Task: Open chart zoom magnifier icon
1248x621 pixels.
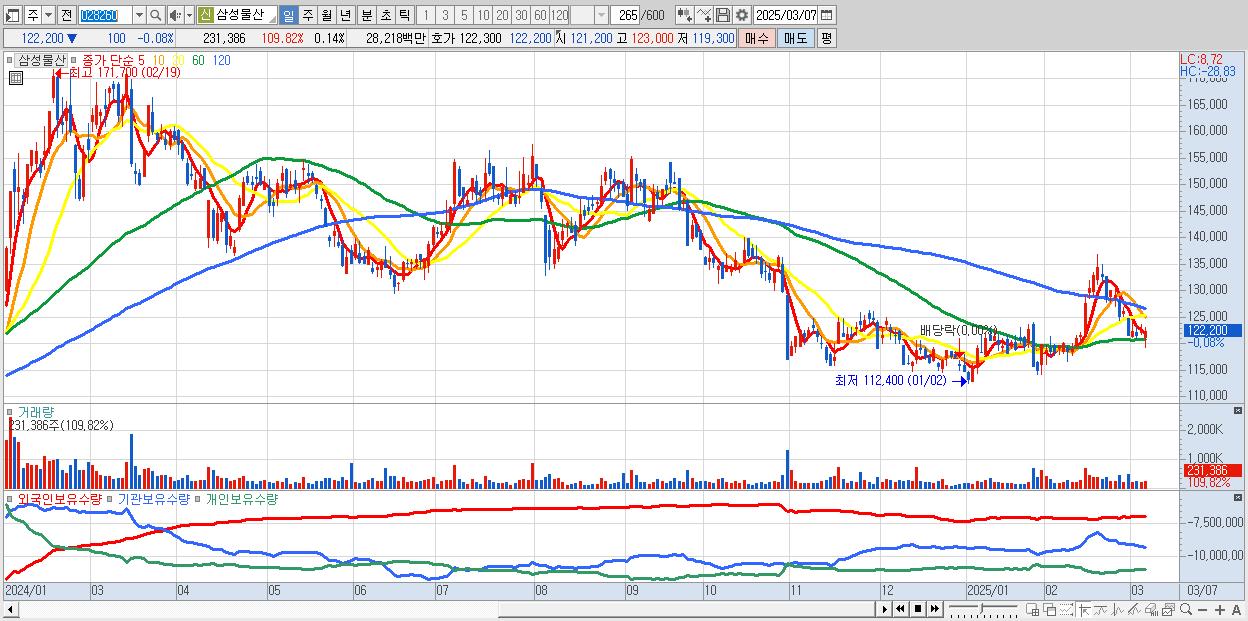Action: [x=1185, y=610]
